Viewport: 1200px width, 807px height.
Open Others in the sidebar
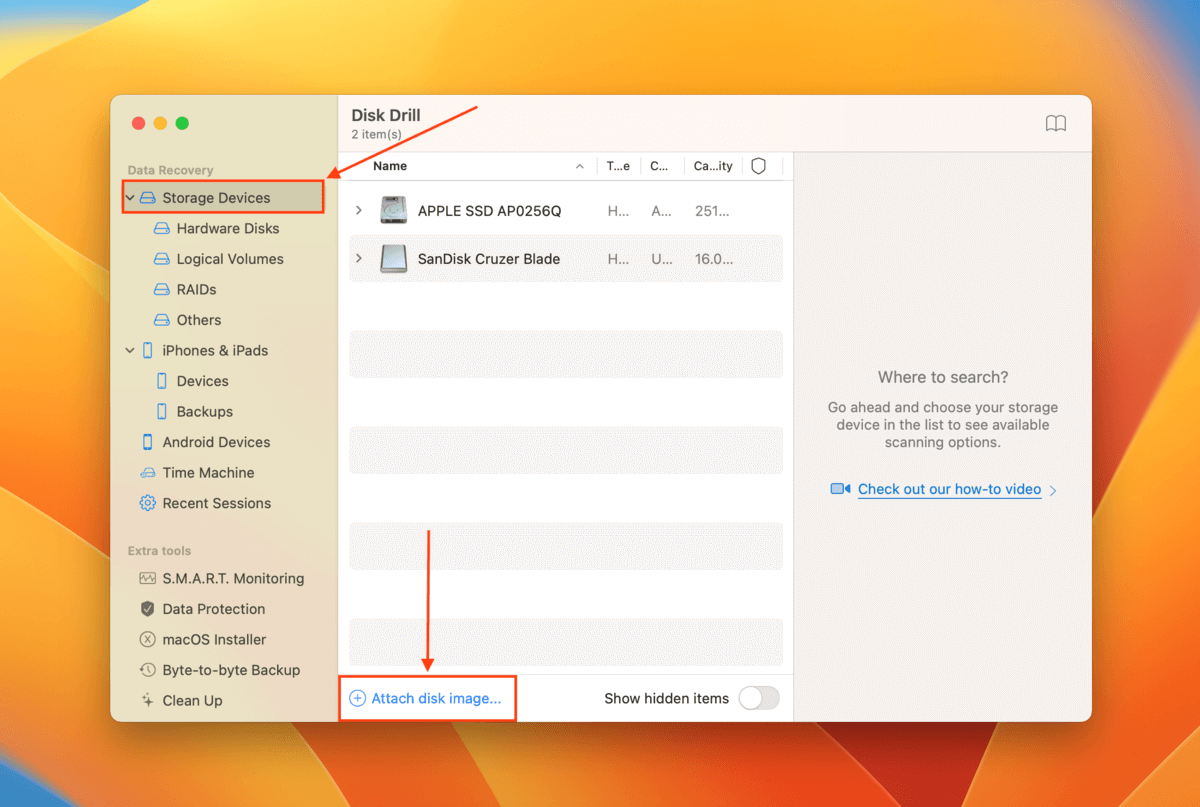199,320
